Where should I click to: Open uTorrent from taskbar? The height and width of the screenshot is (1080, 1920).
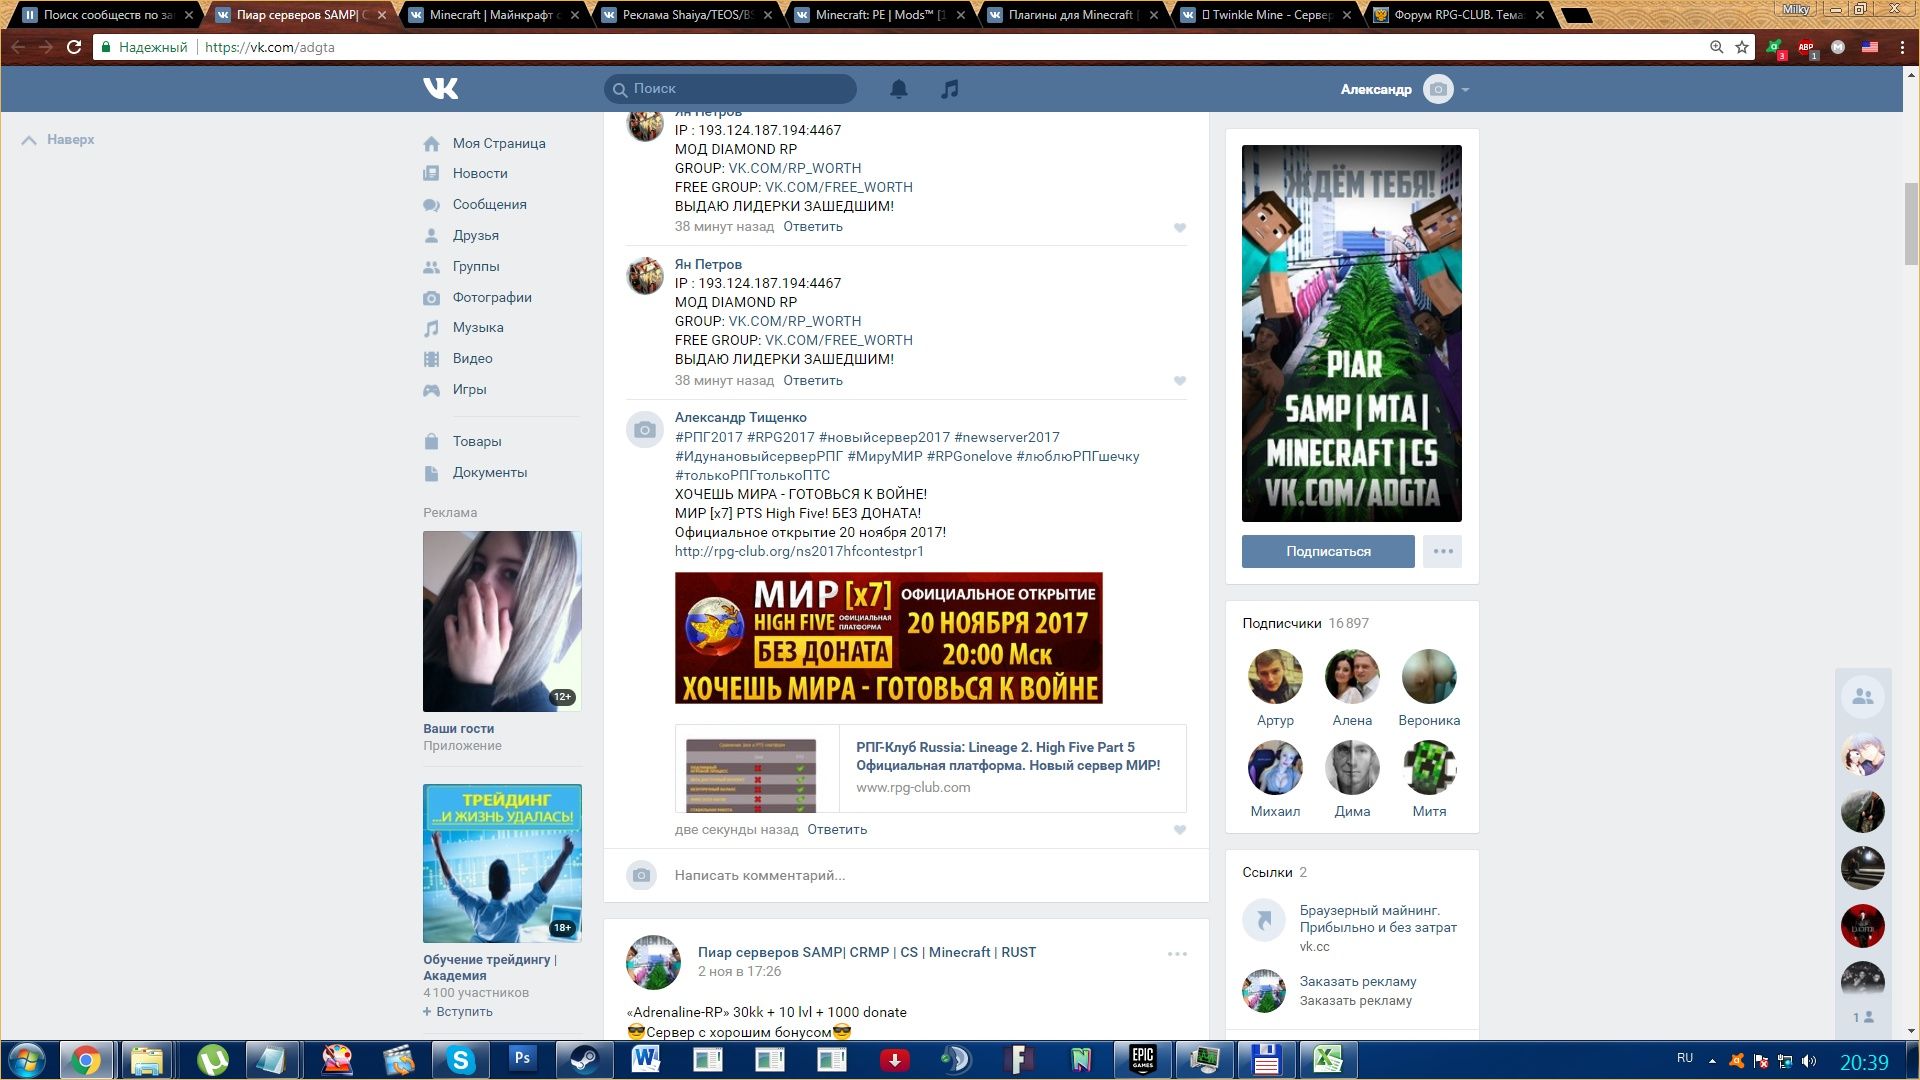pos(212,1059)
